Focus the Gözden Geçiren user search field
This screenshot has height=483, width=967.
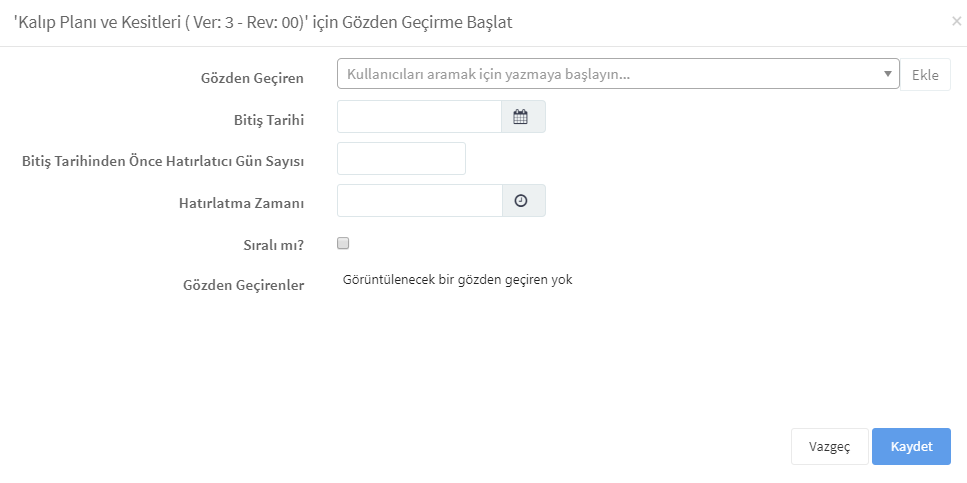(618, 74)
